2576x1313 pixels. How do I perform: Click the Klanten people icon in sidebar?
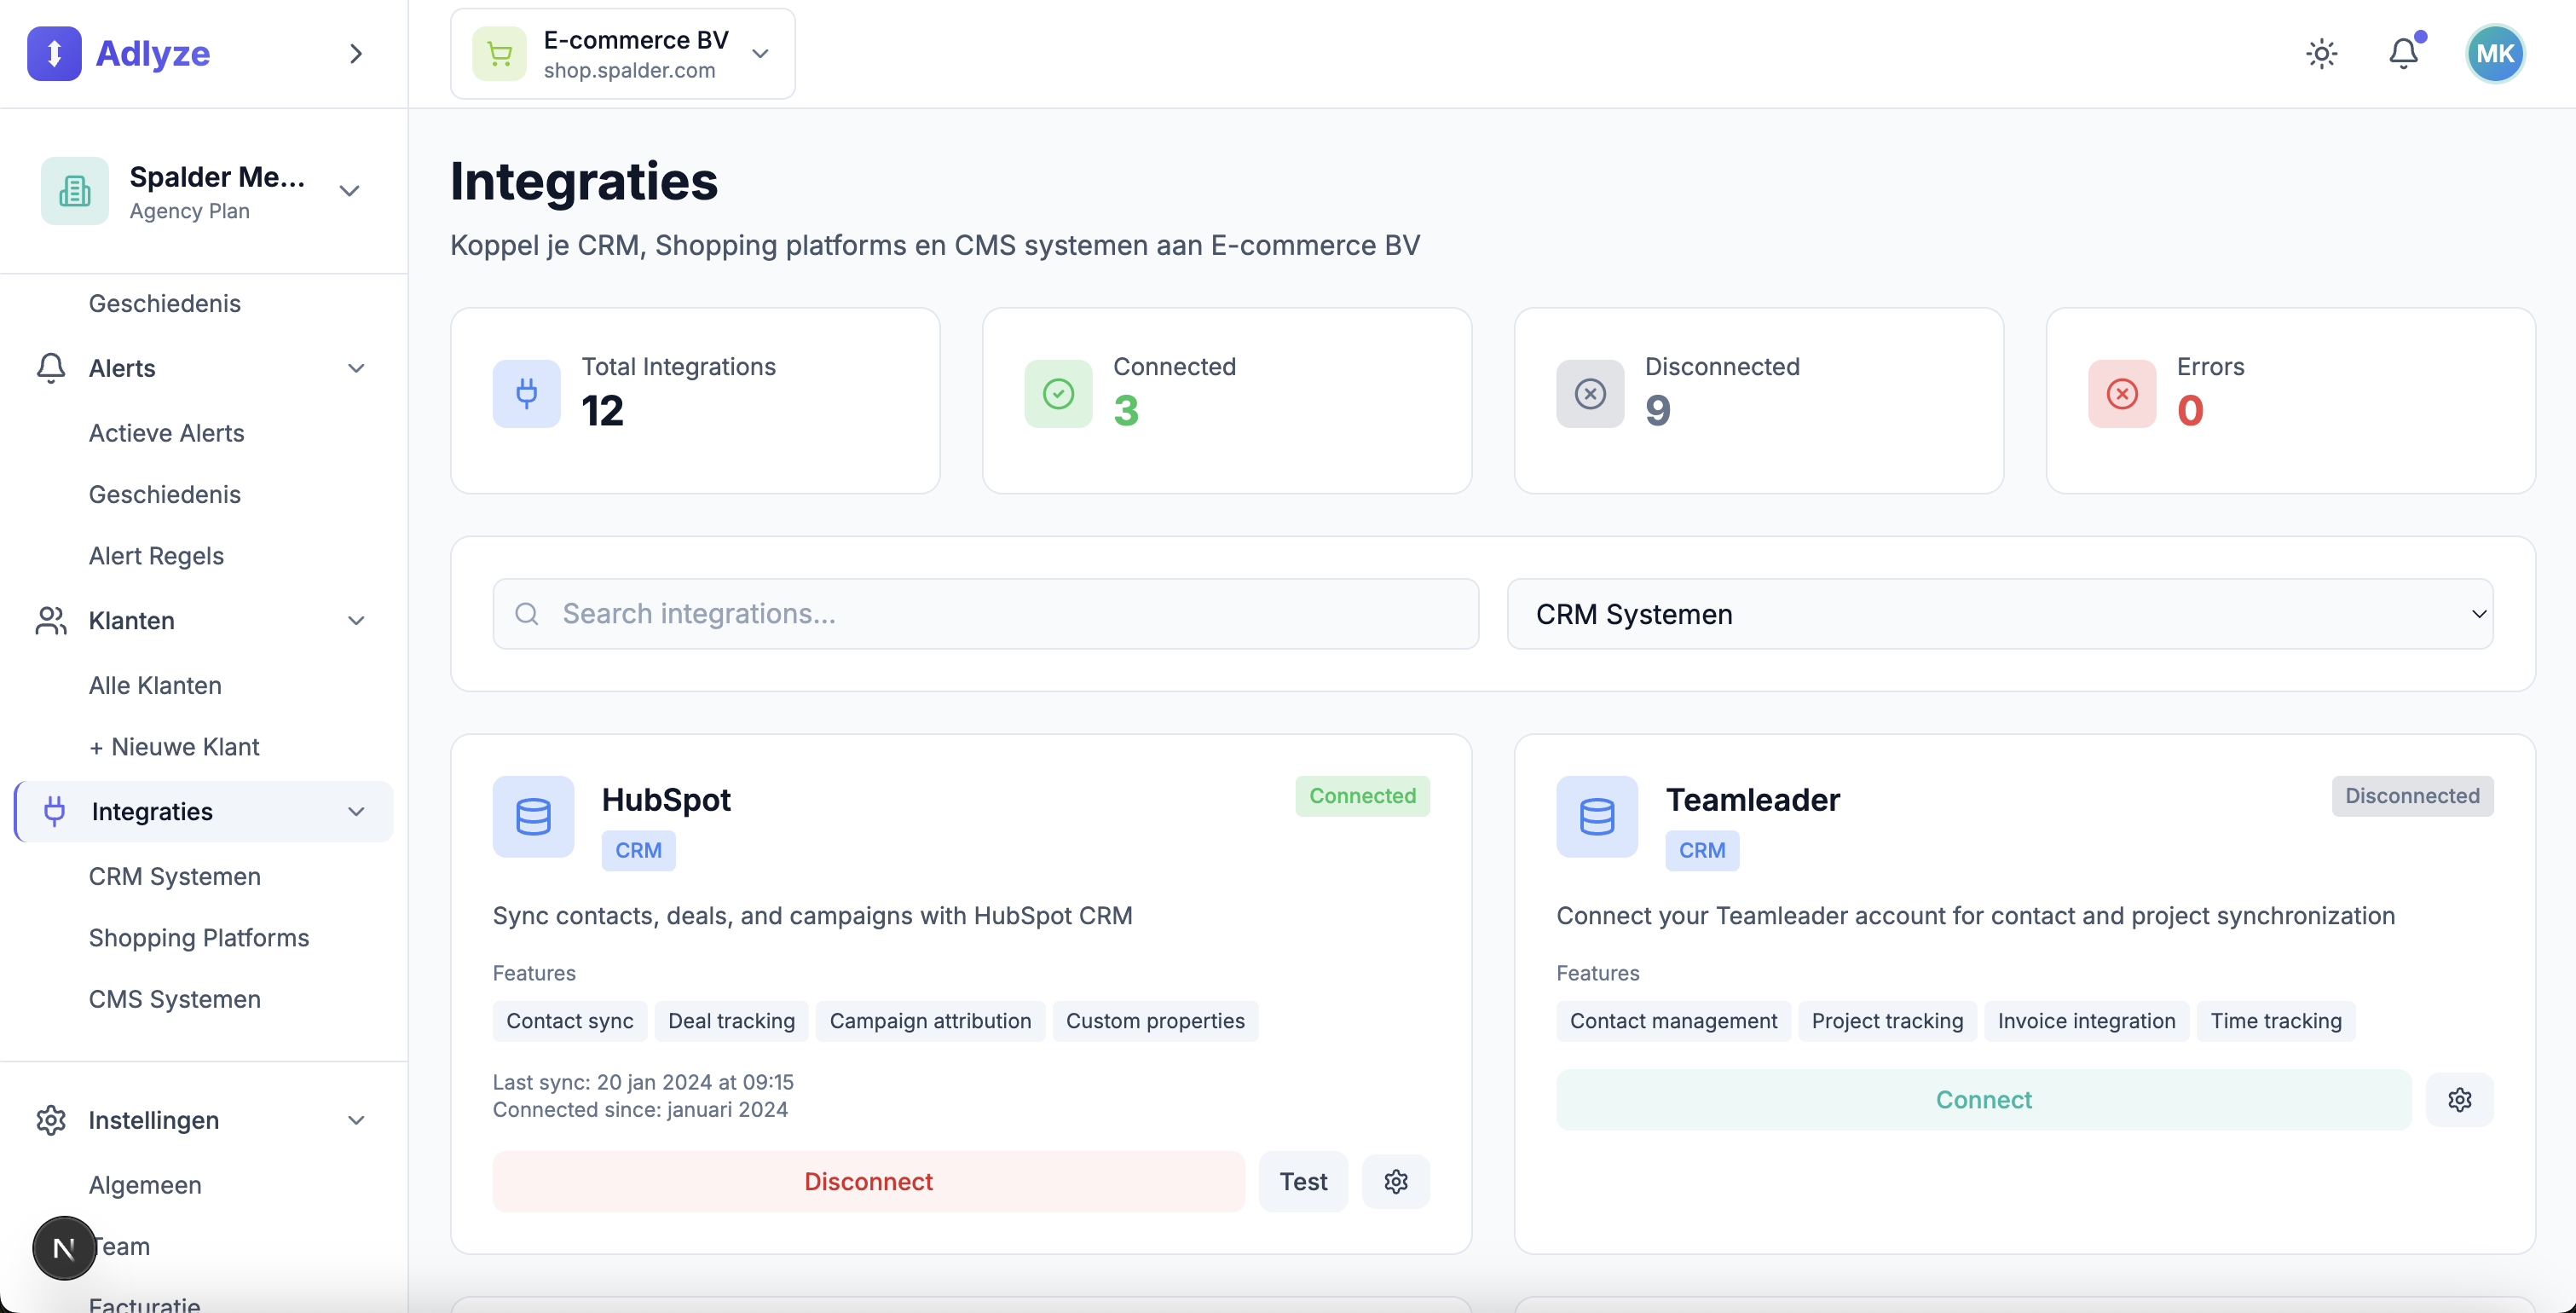50,620
